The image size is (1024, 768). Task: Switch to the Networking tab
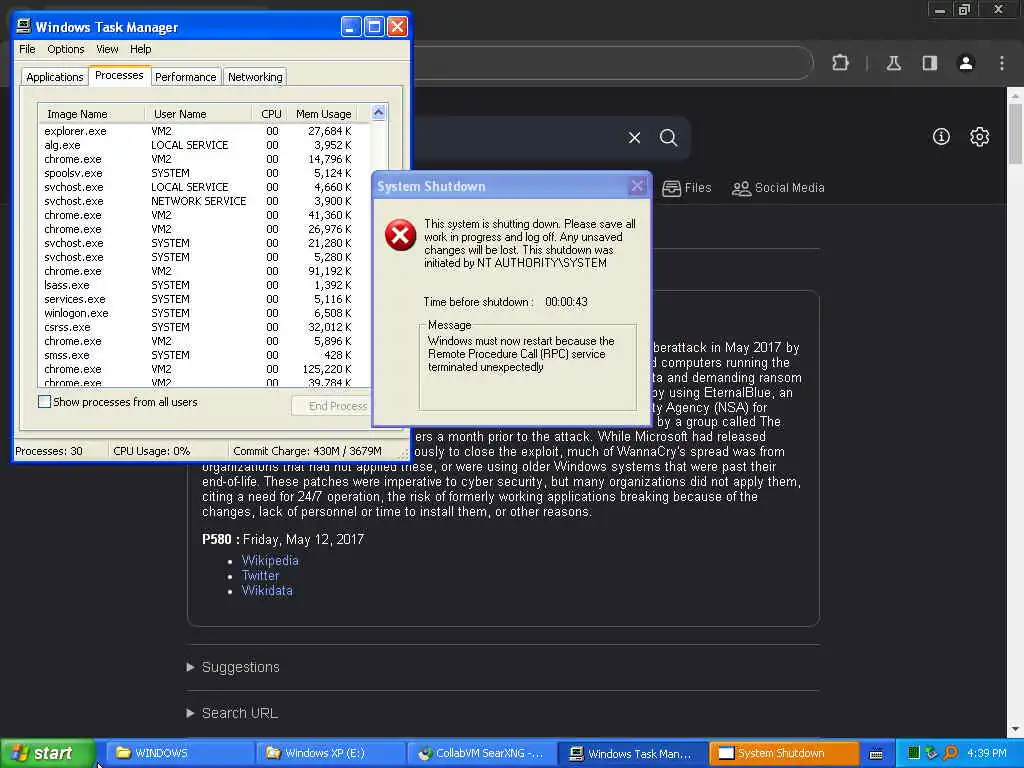click(255, 77)
